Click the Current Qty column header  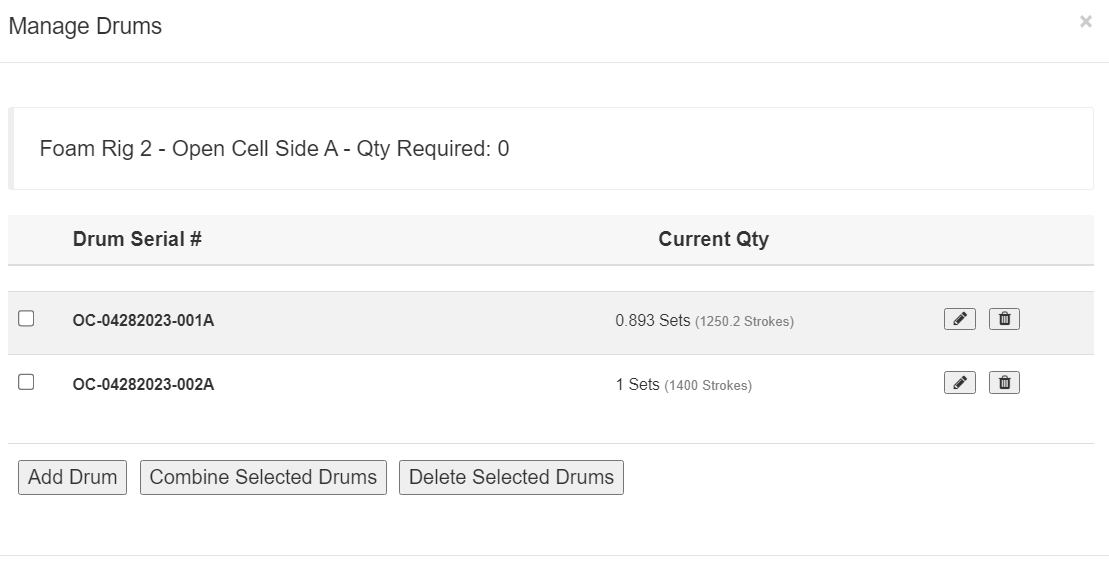coord(713,239)
